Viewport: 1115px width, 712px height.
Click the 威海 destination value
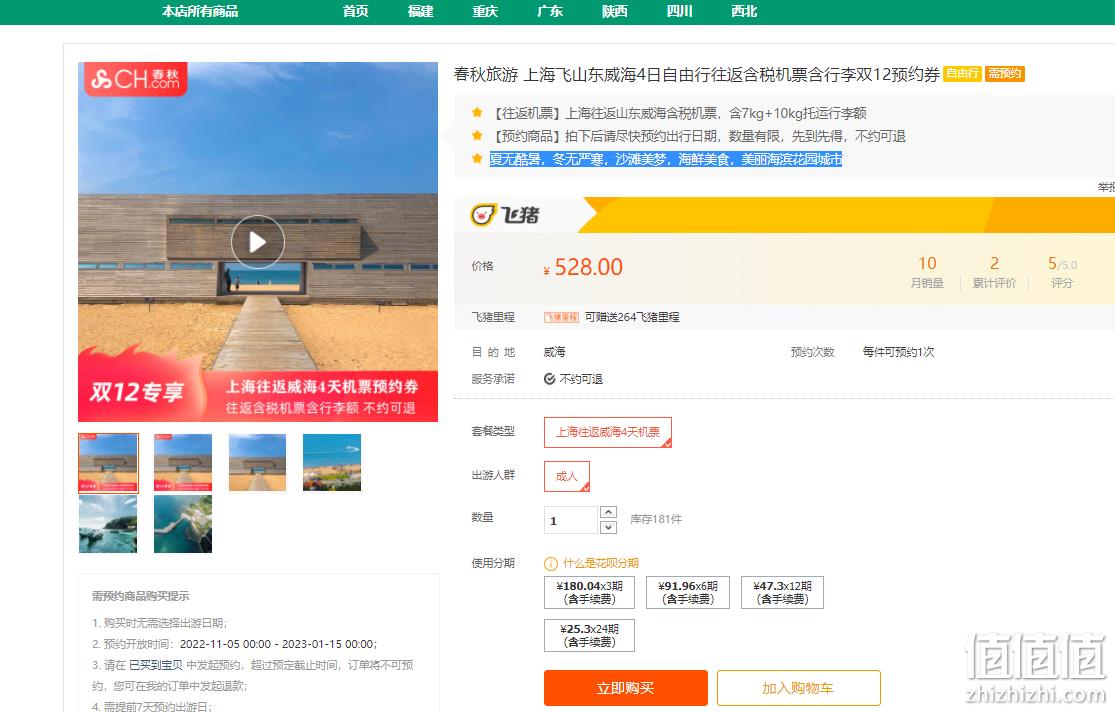pos(555,352)
